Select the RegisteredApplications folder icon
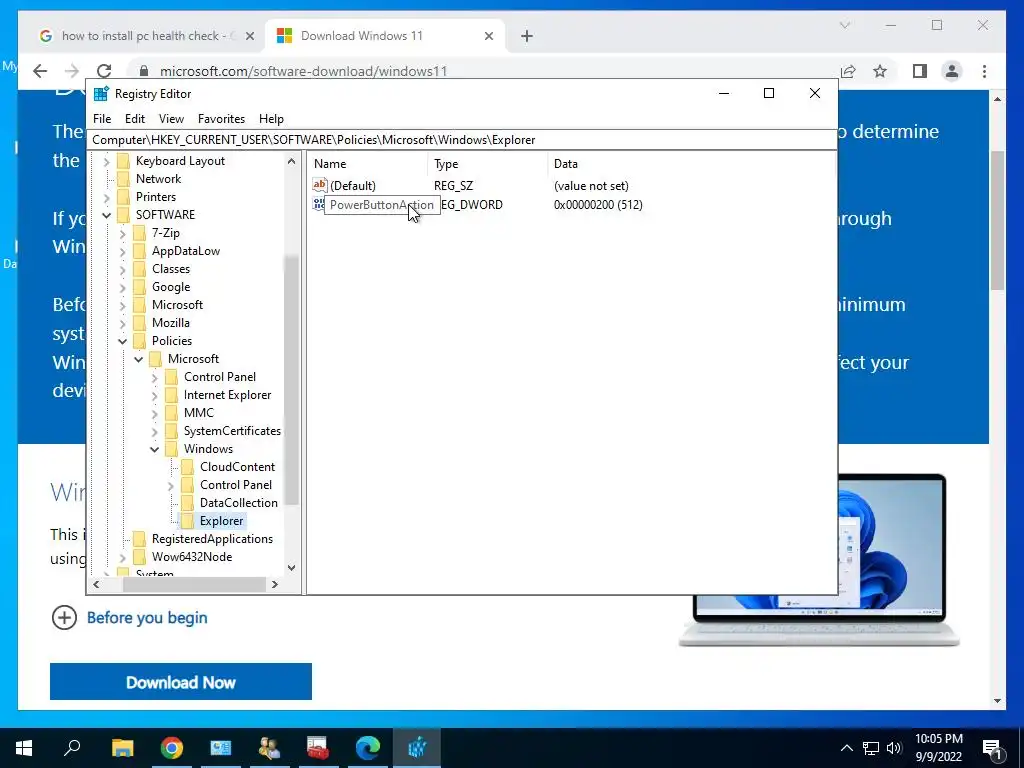Image resolution: width=1024 pixels, height=768 pixels. [x=139, y=539]
